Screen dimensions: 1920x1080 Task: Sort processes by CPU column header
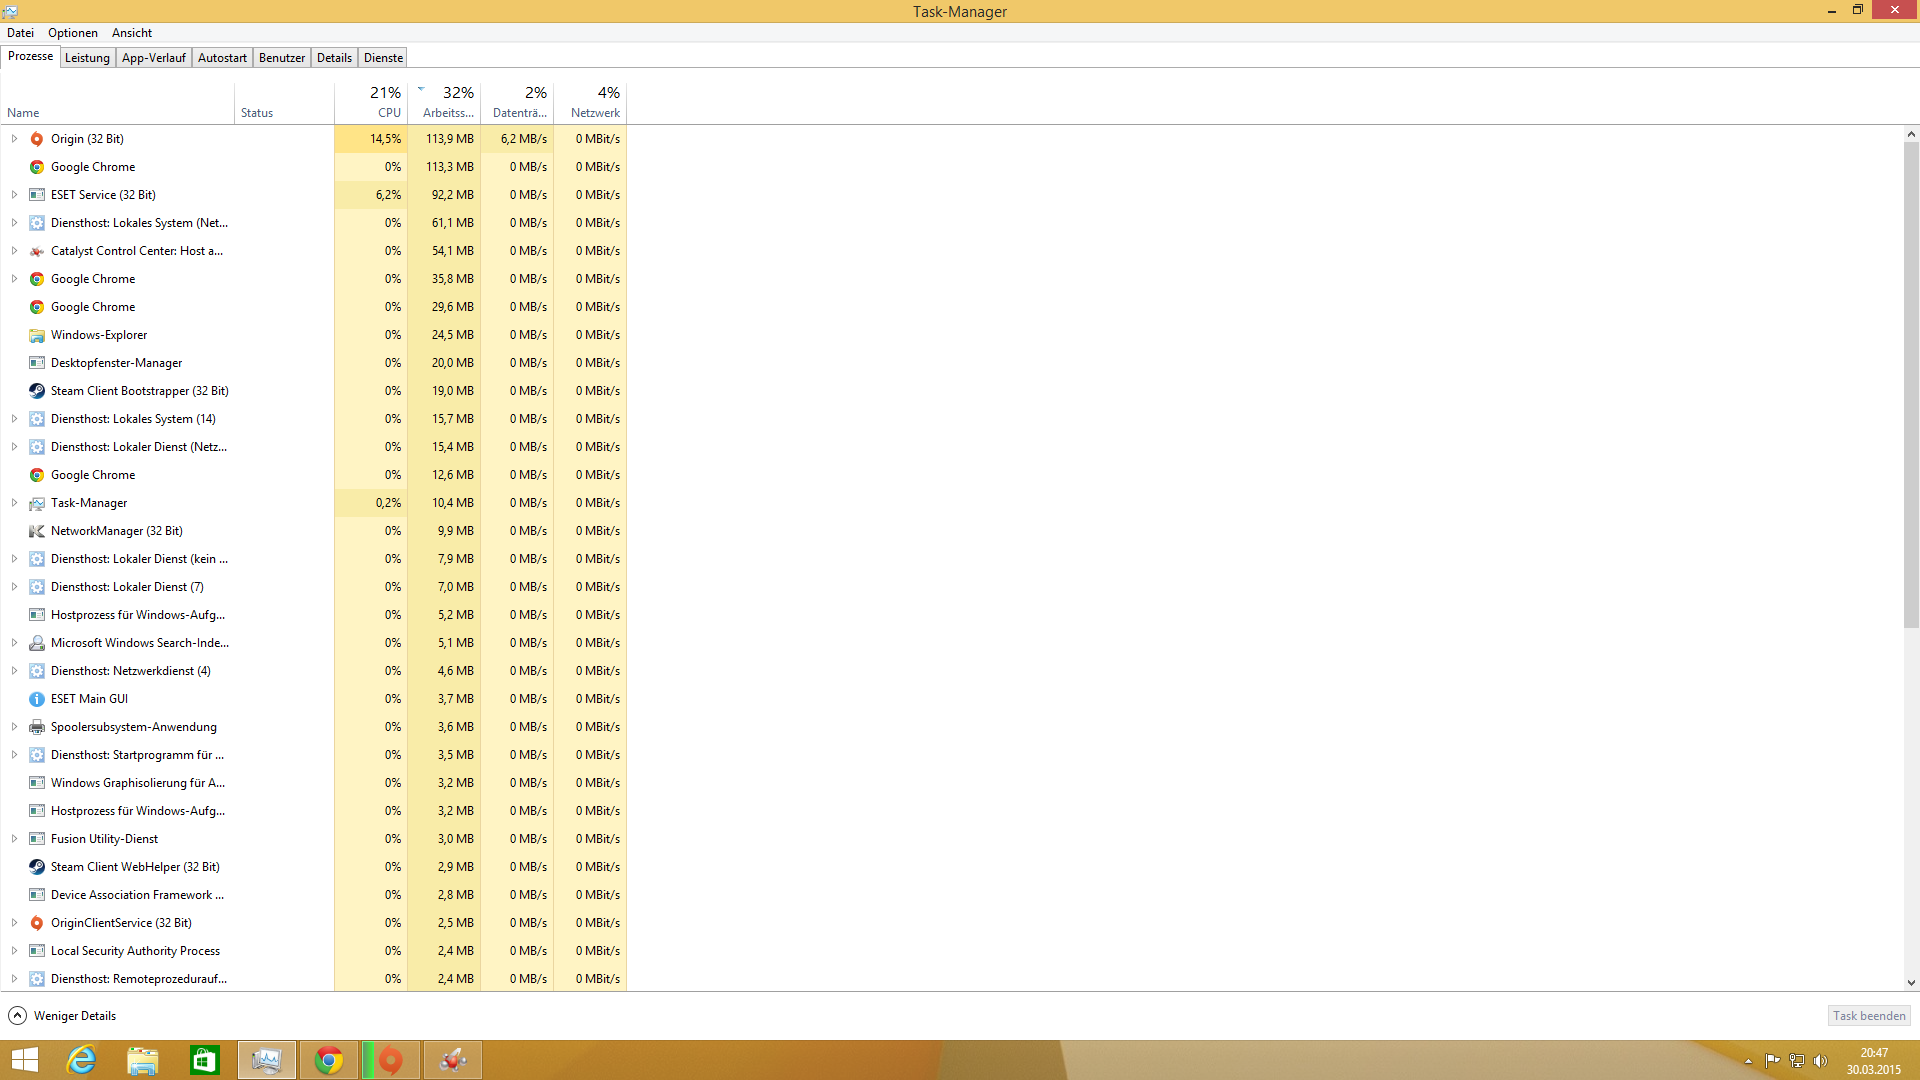pos(386,102)
